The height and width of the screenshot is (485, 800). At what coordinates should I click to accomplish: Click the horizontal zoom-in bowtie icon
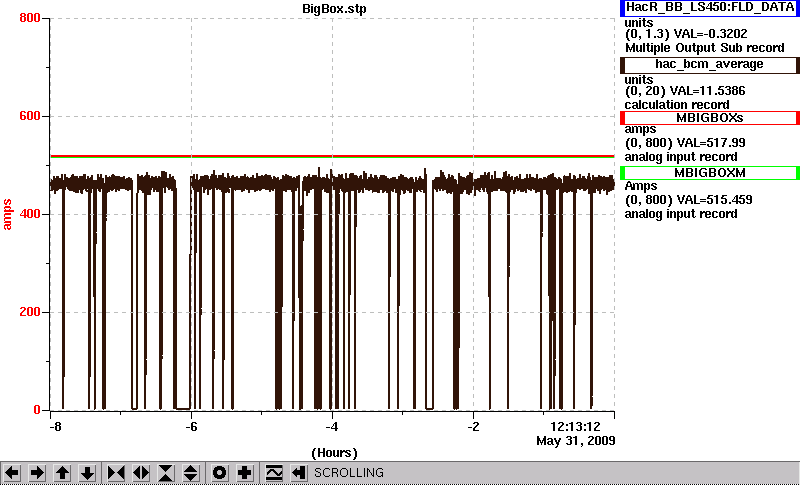pyautogui.click(x=116, y=473)
